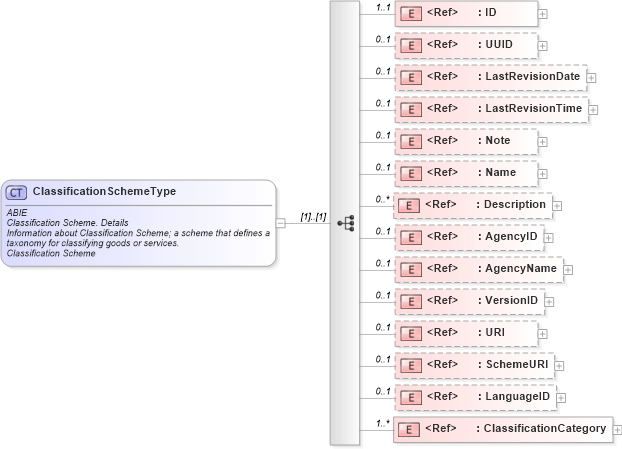622x449 pixels.
Task: Click the CT icon of ClassificationSchemeType
Action: click(x=16, y=193)
